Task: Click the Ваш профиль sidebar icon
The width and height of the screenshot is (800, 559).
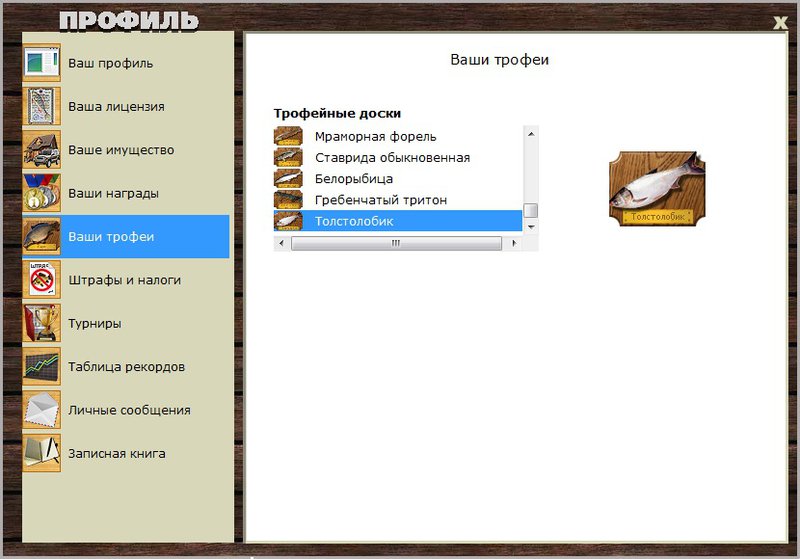Action: point(41,63)
